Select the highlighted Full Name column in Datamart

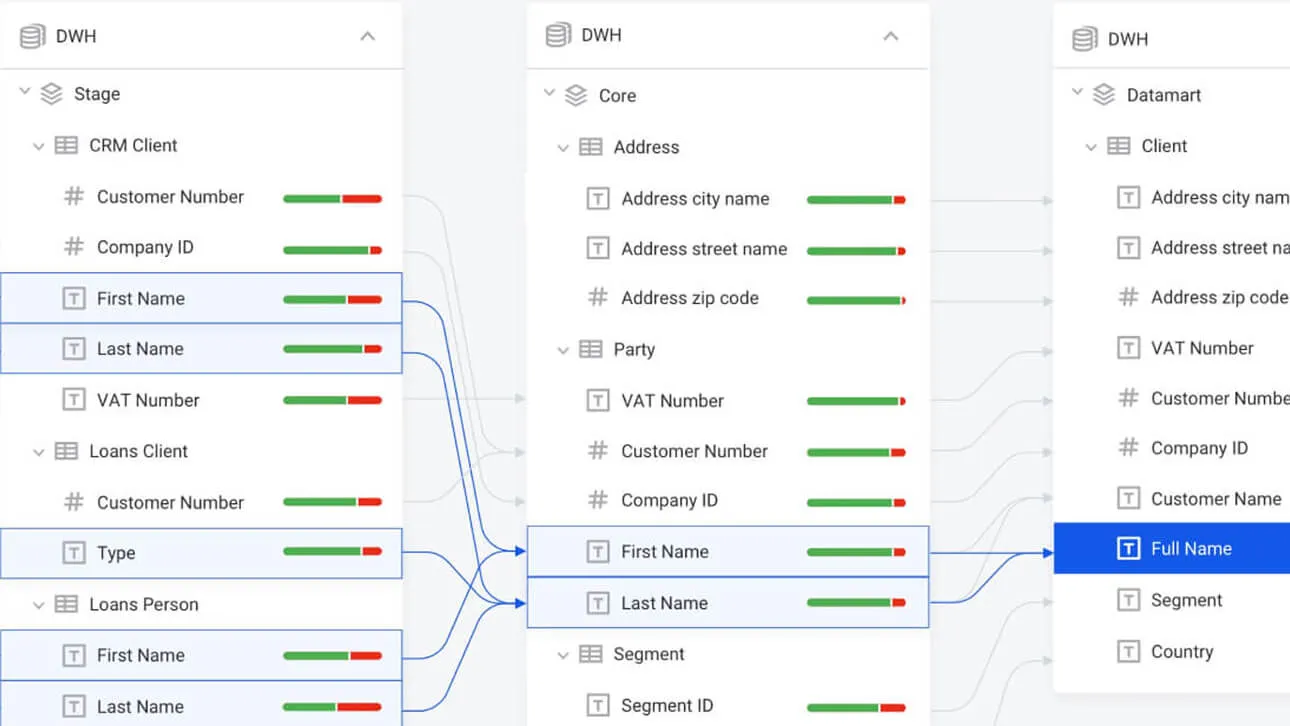click(1190, 548)
